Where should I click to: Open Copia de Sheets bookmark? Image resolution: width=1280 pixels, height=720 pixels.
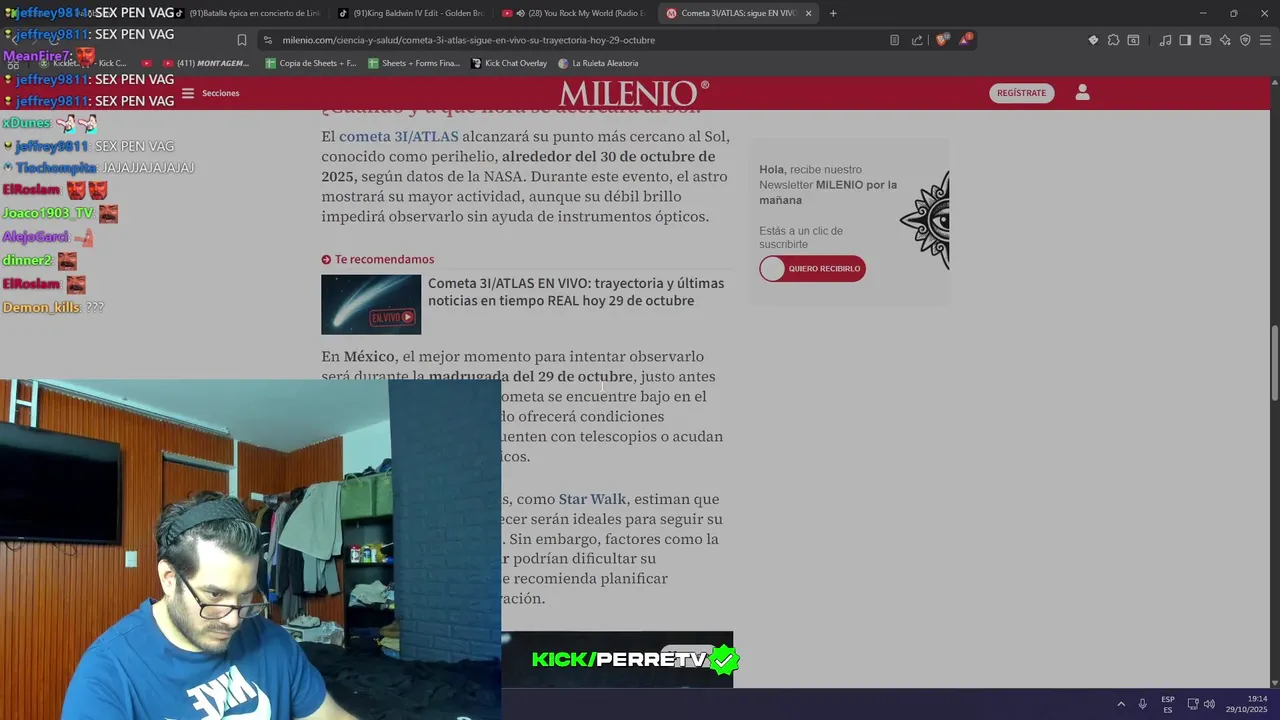[x=311, y=63]
